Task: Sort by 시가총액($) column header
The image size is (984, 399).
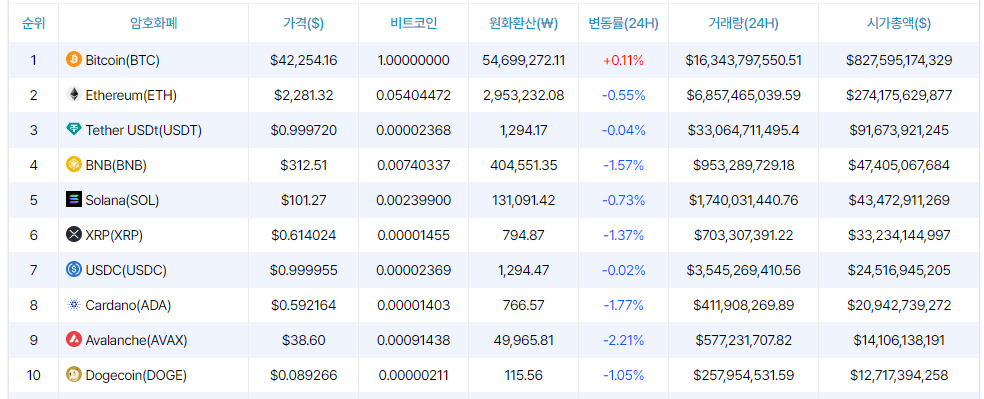Action: point(899,24)
